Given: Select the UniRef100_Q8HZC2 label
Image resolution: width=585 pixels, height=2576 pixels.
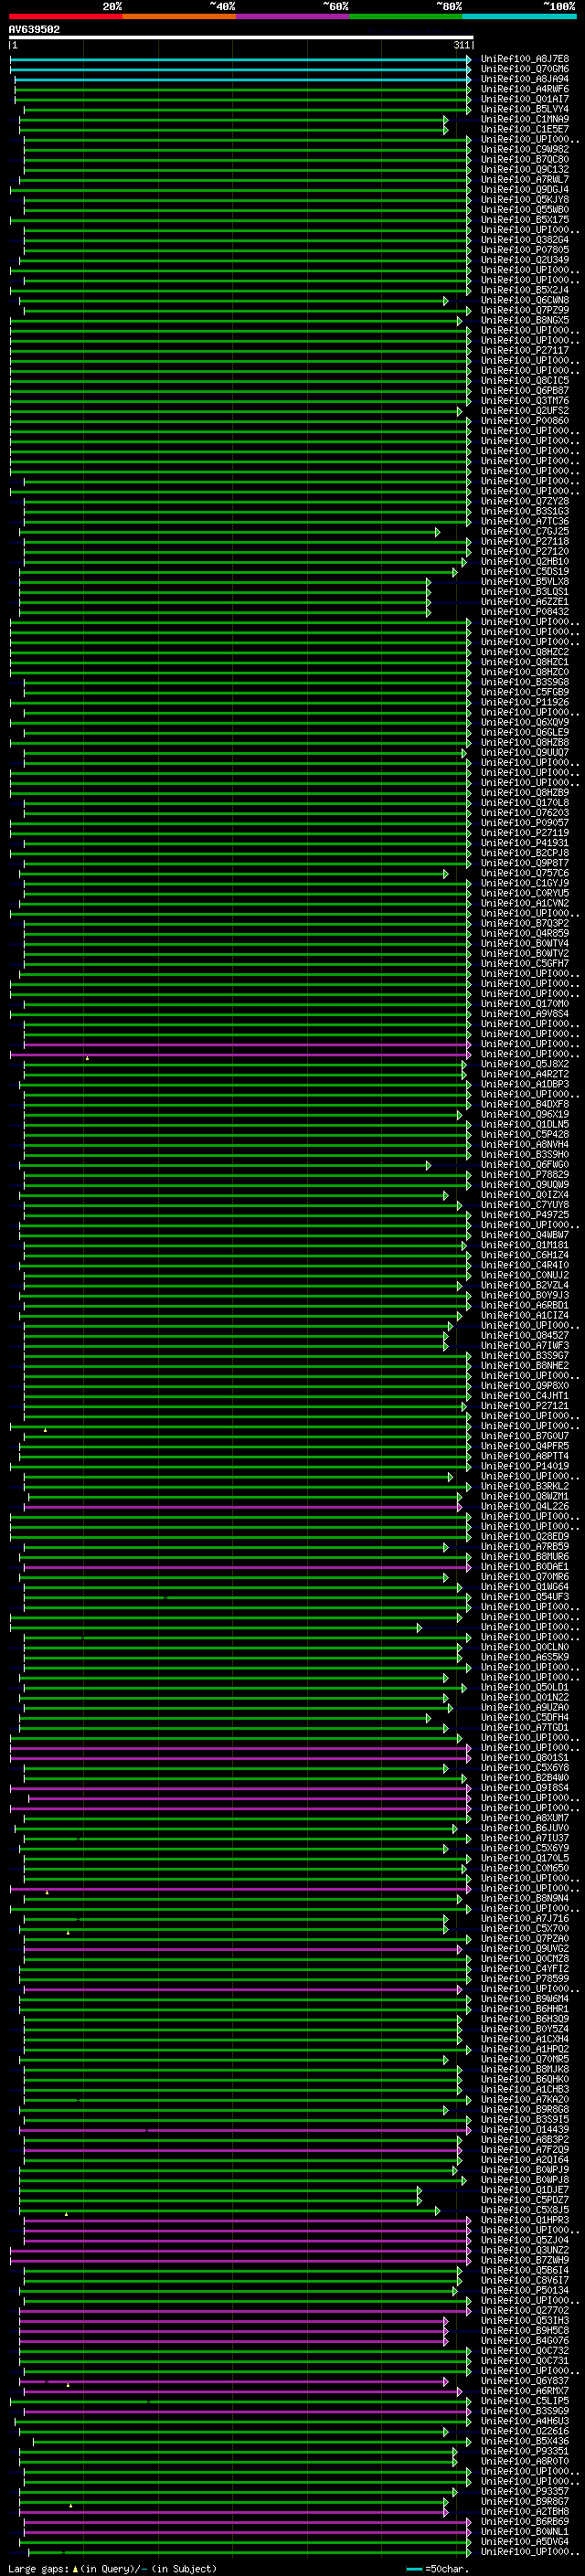Looking at the screenshot, I should (525, 651).
